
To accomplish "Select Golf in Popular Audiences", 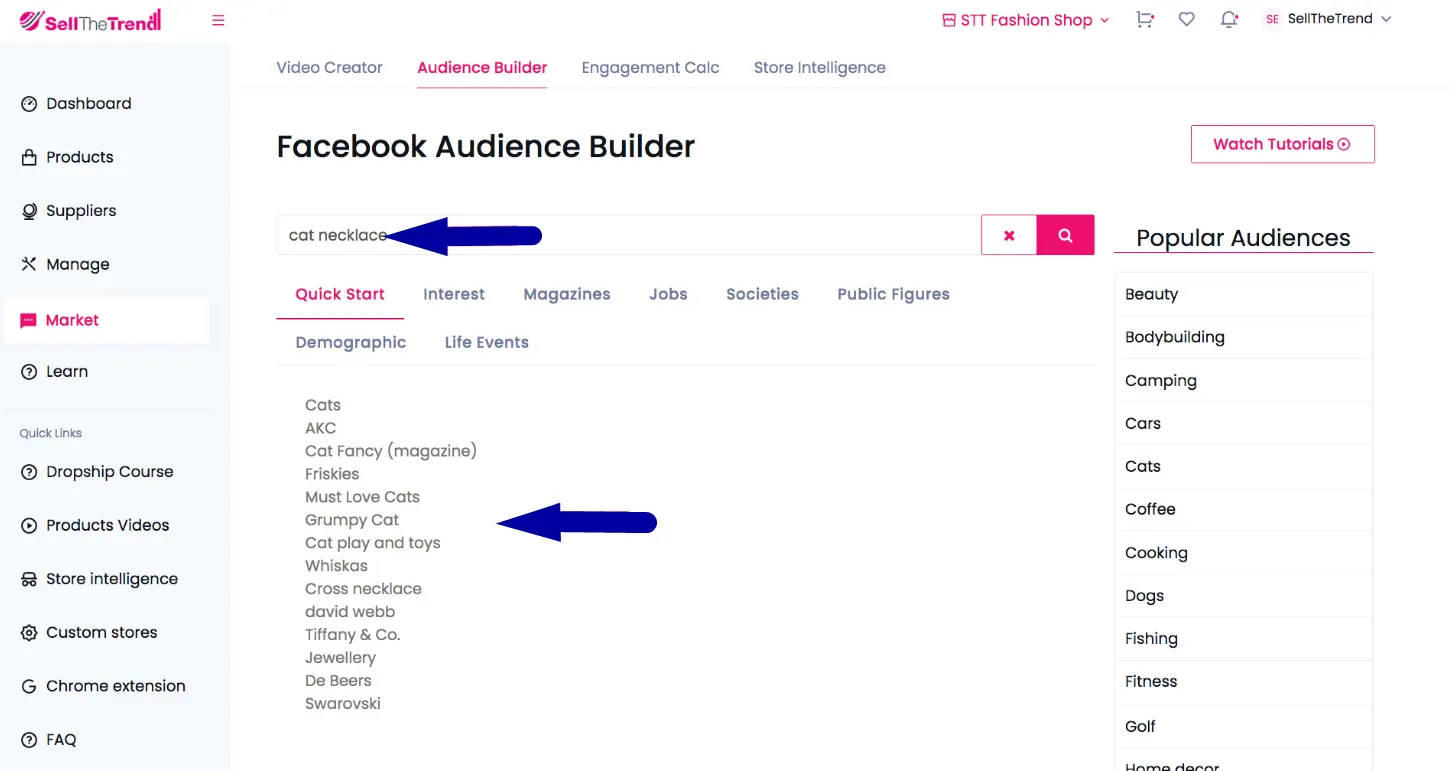I will (1243, 726).
